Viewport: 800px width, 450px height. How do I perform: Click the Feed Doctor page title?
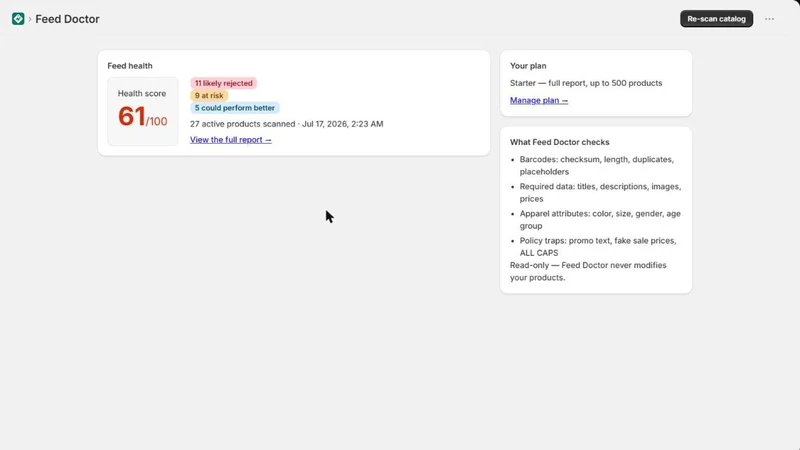pyautogui.click(x=67, y=19)
